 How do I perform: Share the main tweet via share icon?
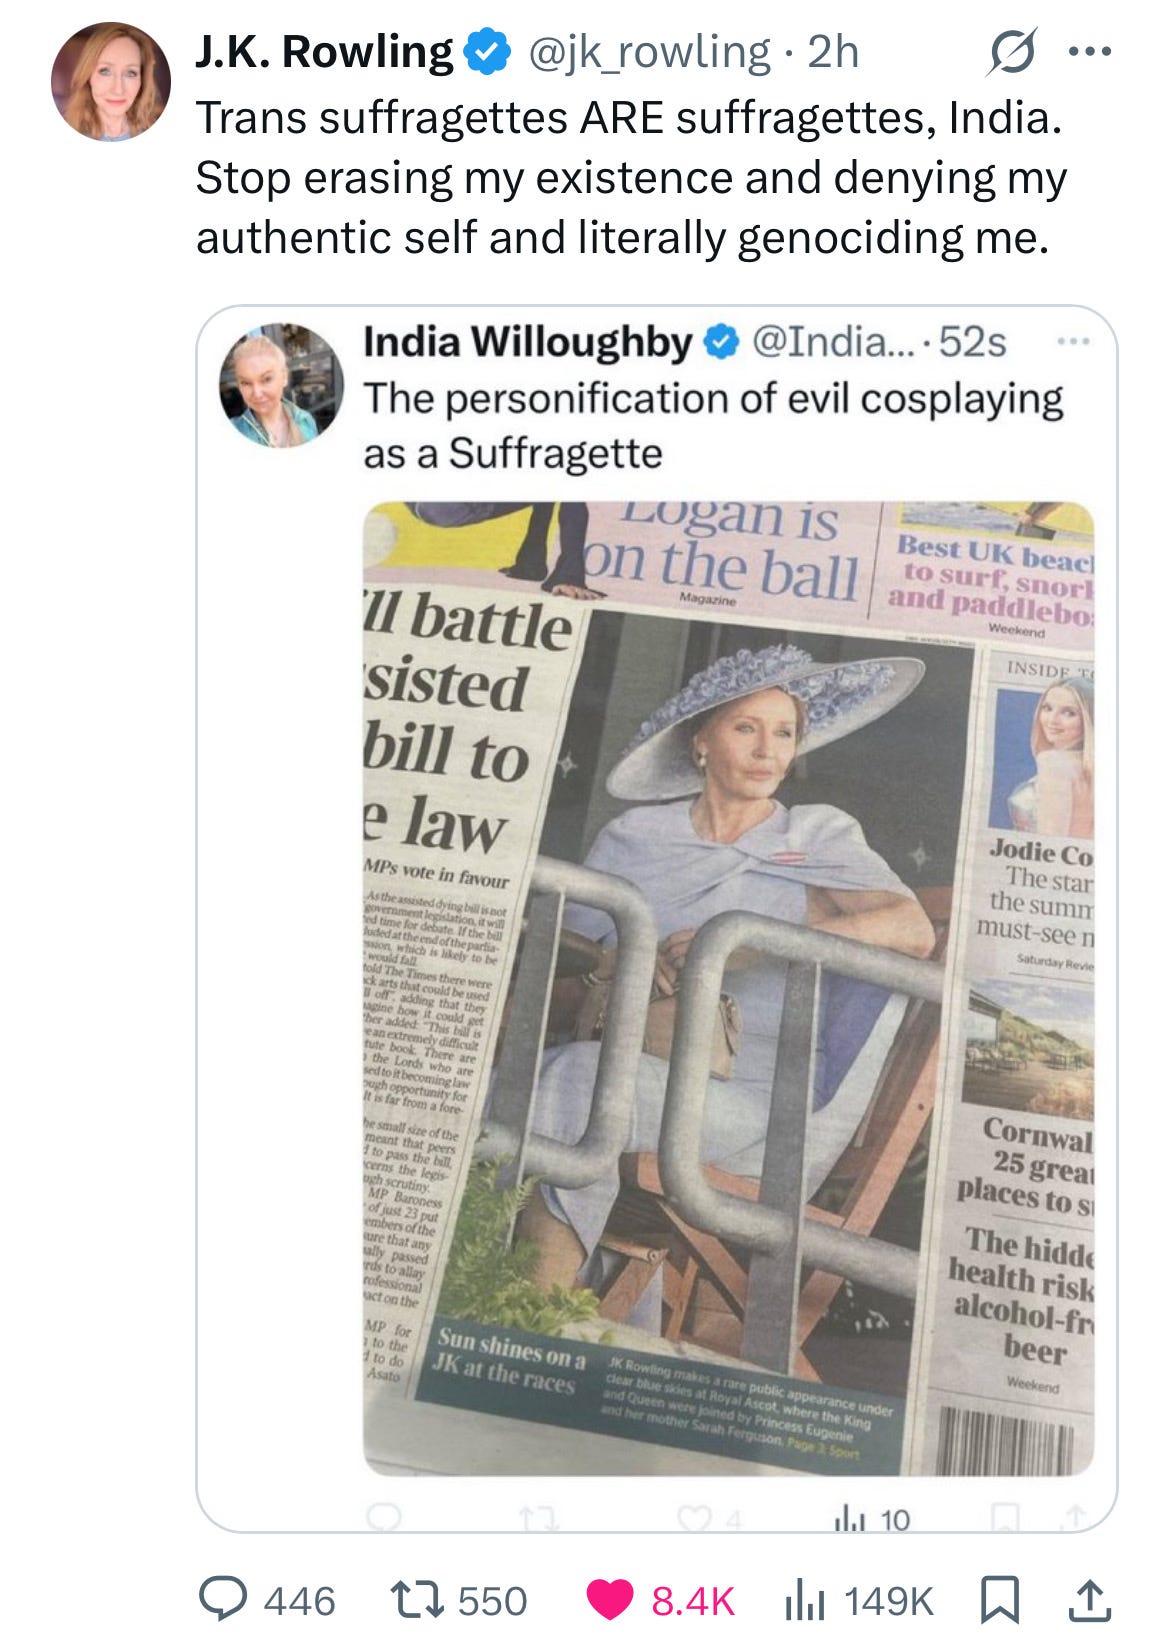pos(1091,1600)
